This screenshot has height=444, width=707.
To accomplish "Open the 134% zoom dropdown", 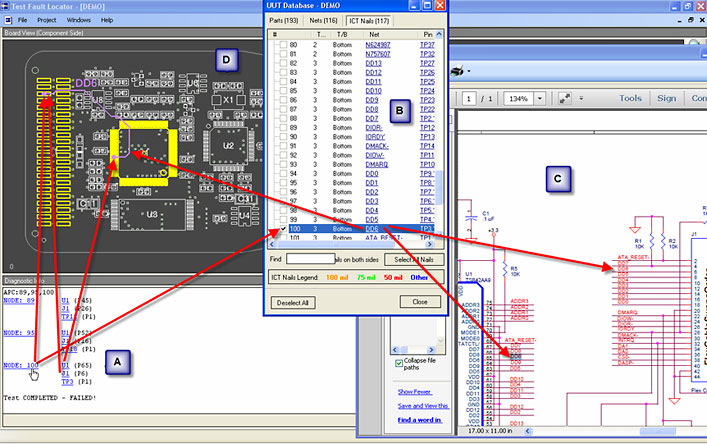I will (x=540, y=98).
